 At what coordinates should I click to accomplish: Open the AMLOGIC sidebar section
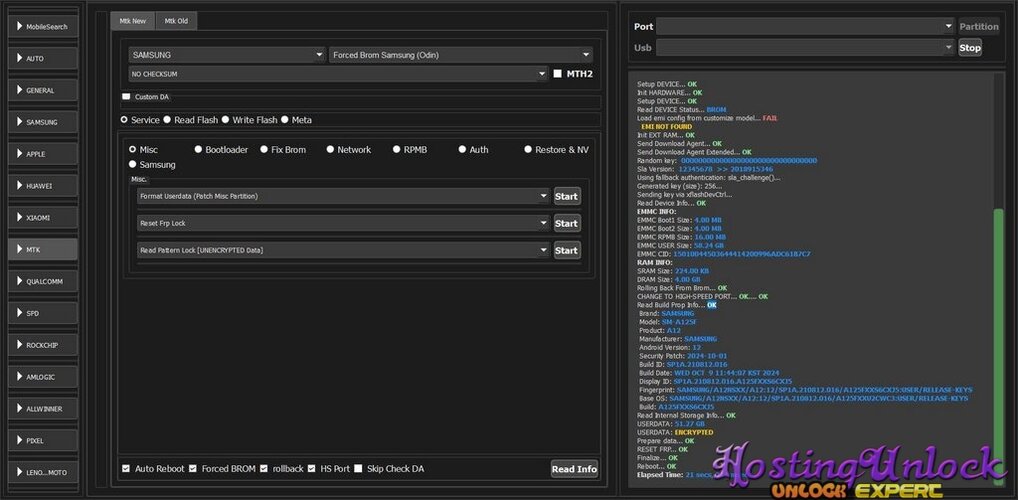point(43,377)
